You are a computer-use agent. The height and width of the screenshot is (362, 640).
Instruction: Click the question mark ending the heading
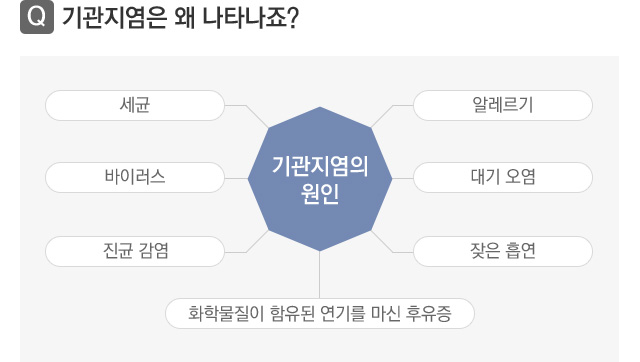pyautogui.click(x=293, y=18)
